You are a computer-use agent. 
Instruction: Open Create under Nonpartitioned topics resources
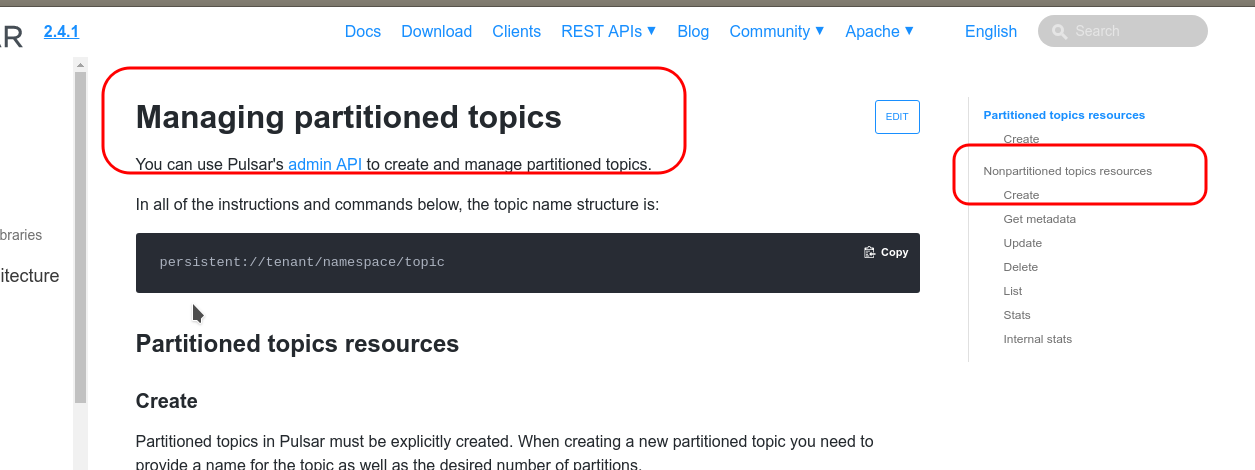1021,195
